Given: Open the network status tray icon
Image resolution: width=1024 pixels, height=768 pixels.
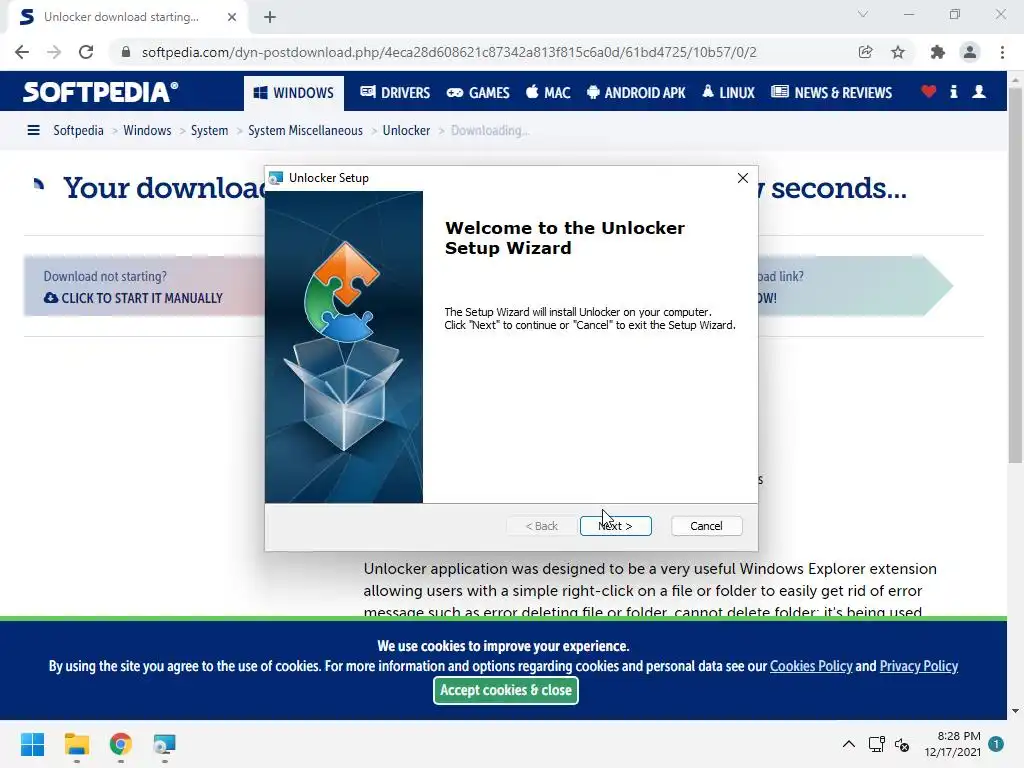Looking at the screenshot, I should (x=876, y=744).
